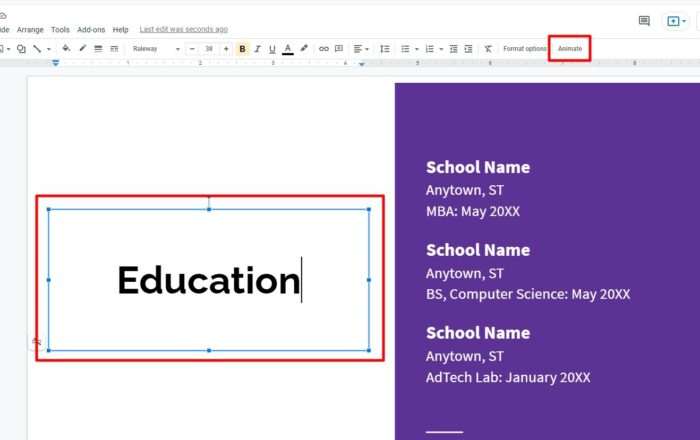The width and height of the screenshot is (700, 440).
Task: Open line spacing options
Action: (385, 49)
